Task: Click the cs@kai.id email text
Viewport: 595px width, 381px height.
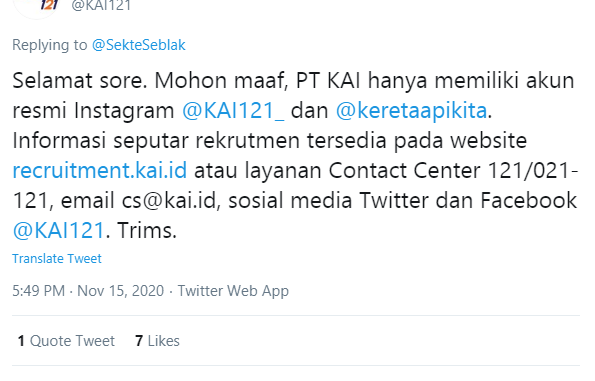Action: tap(171, 200)
